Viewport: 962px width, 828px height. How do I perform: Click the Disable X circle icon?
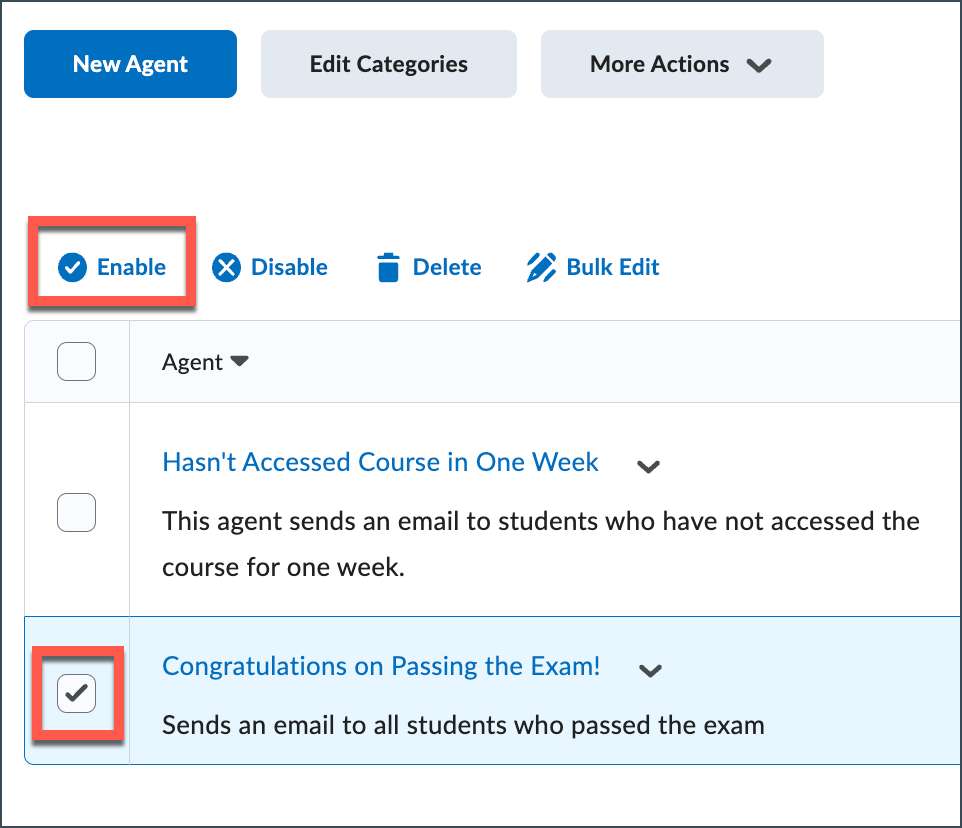(227, 268)
